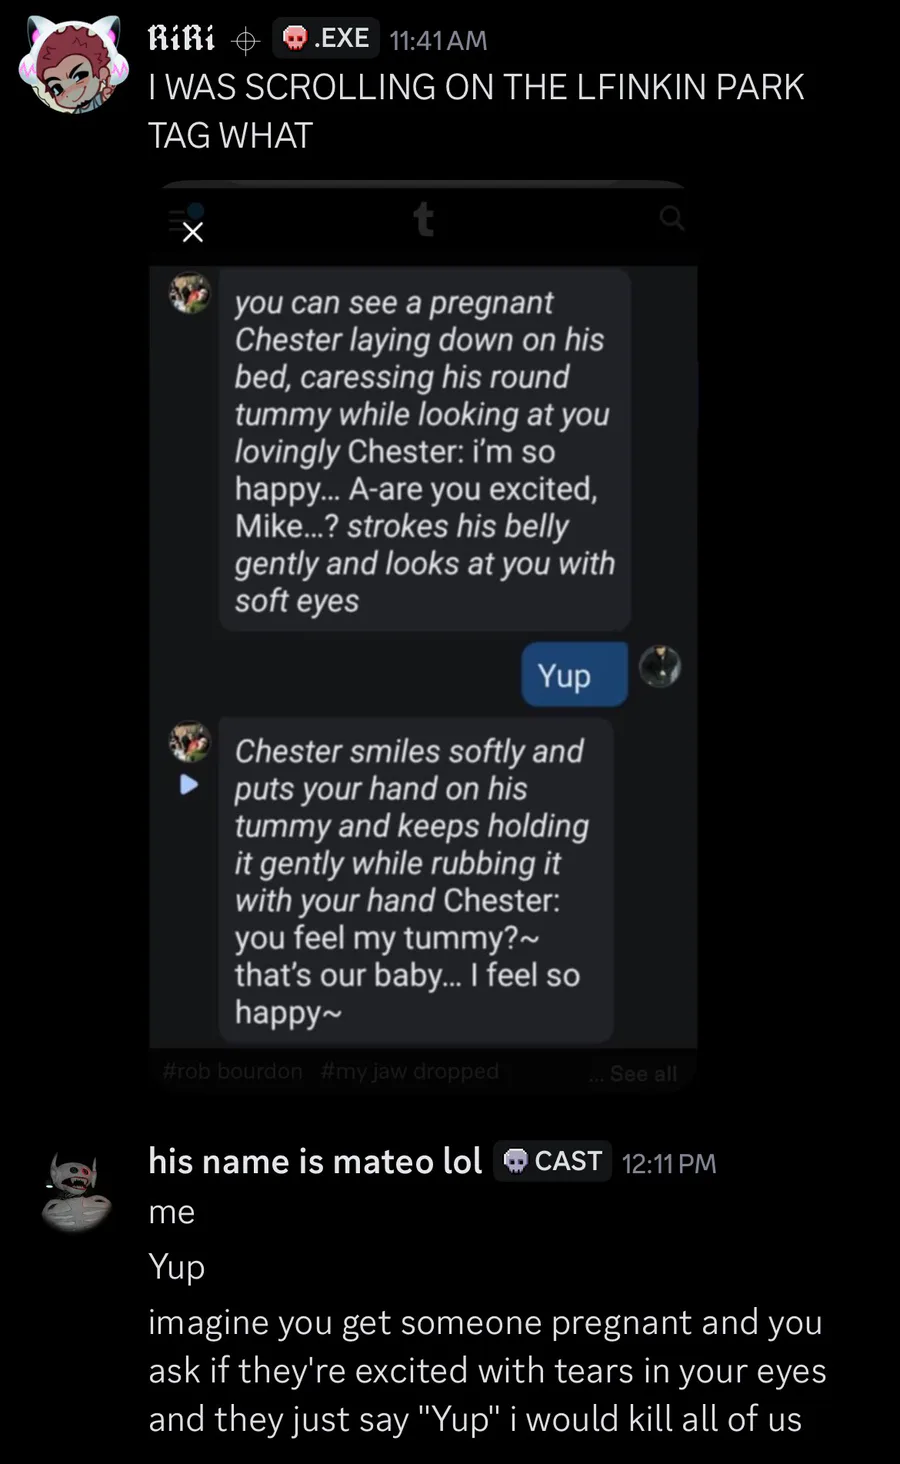Open mateo's profile avatar
Screen dimensions: 900x1464
coord(77,1190)
